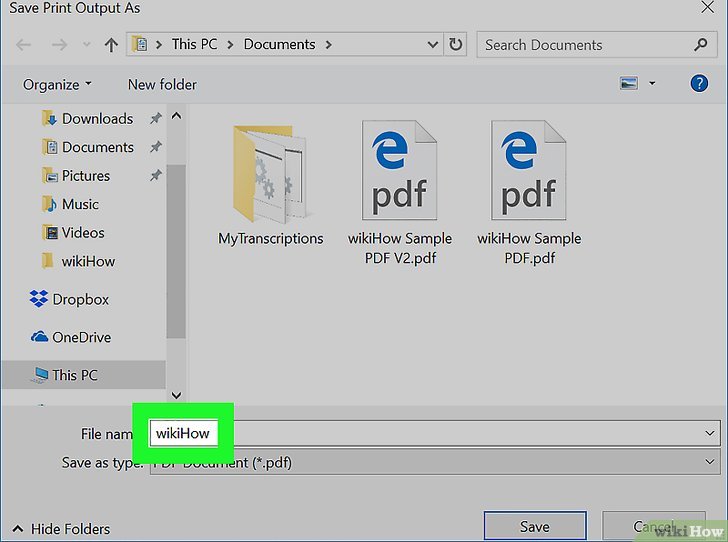Select Videos in the sidebar
The image size is (728, 542).
73,233
